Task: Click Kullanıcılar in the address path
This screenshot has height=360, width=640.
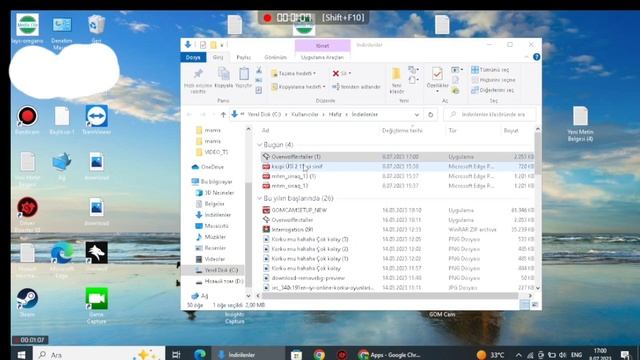Action: (x=304, y=115)
